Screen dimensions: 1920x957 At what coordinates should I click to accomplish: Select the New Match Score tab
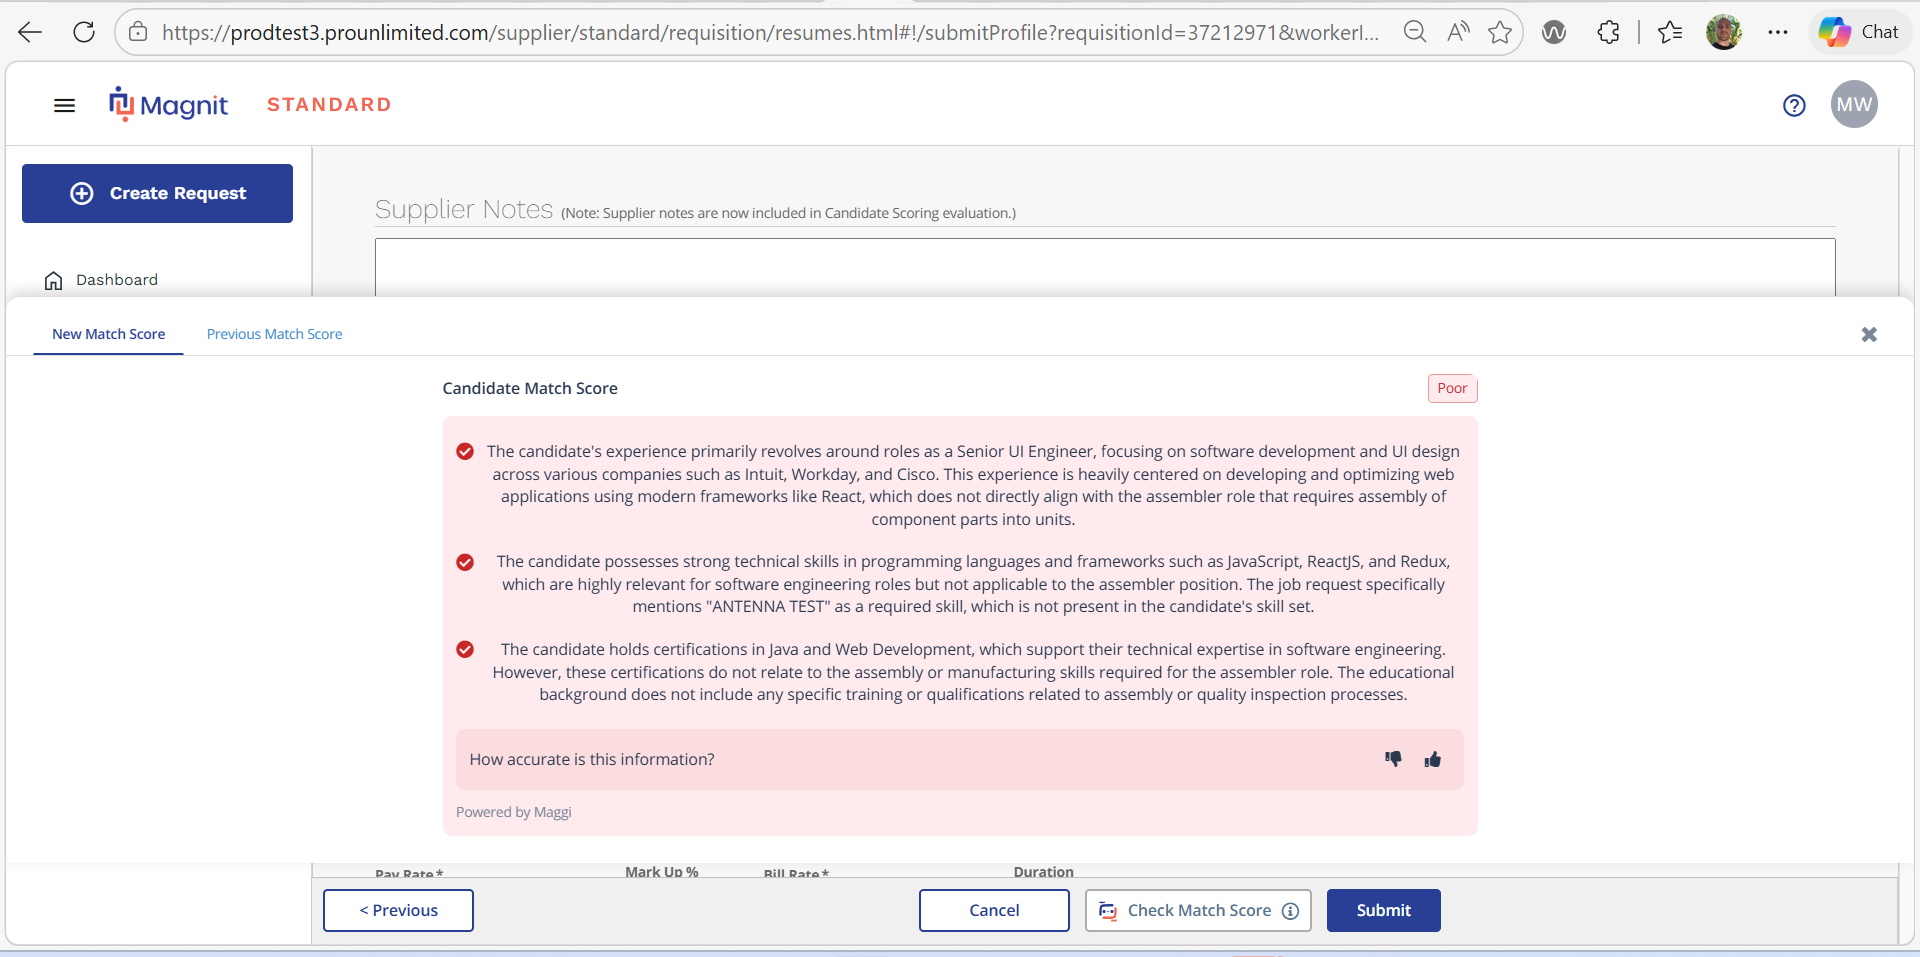tap(108, 334)
